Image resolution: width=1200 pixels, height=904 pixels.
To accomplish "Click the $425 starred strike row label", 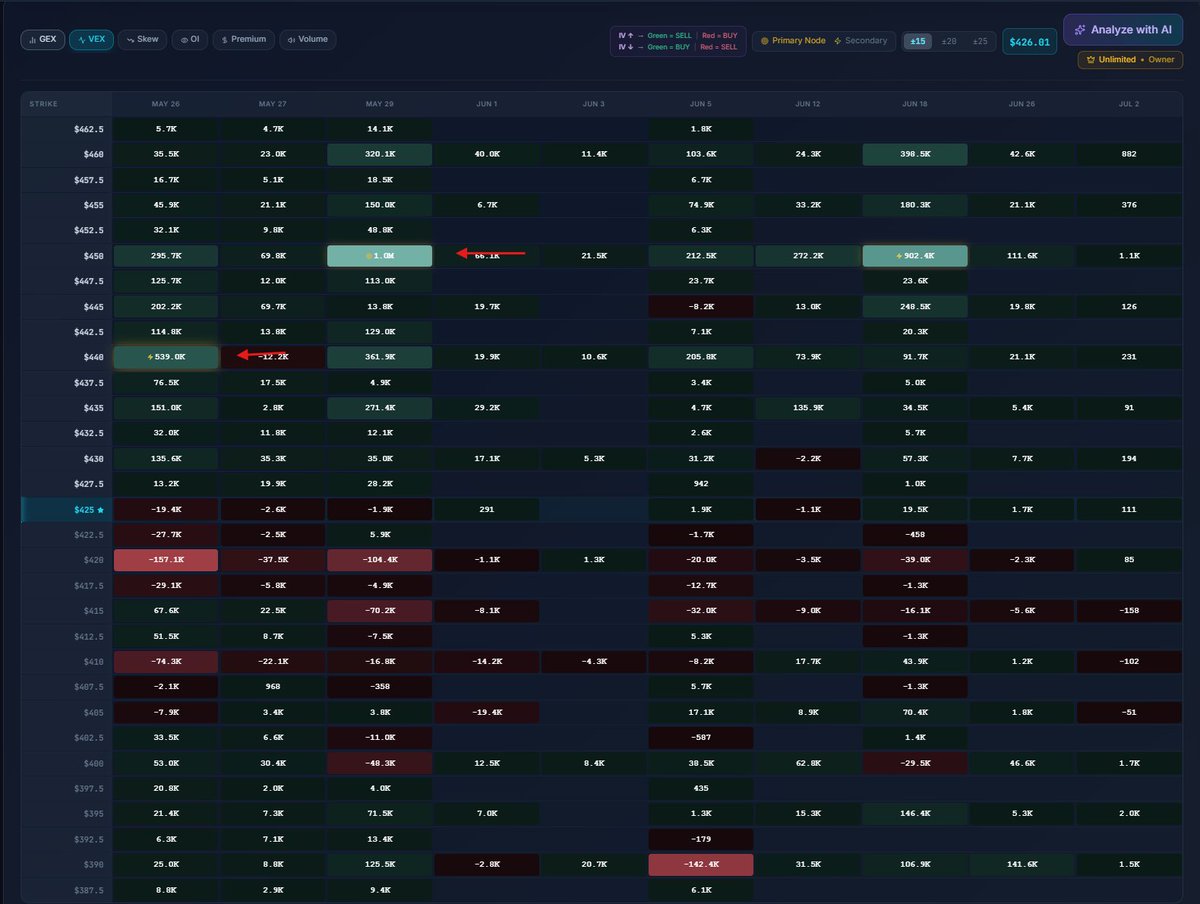I will coord(66,509).
